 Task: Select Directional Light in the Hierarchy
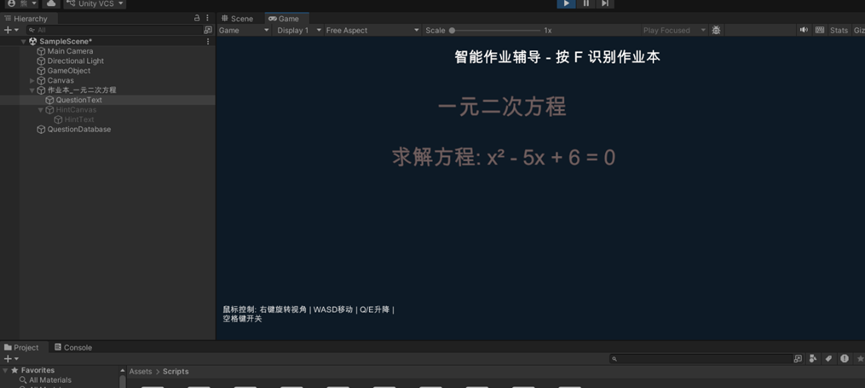pos(76,61)
